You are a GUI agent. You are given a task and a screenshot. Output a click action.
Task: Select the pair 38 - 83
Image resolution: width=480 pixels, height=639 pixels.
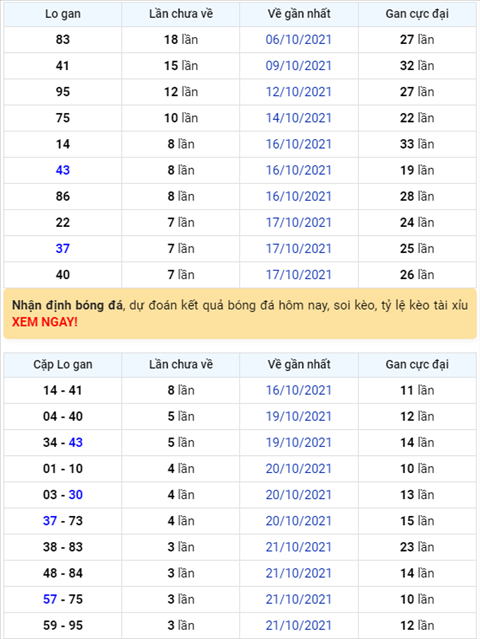click(63, 546)
